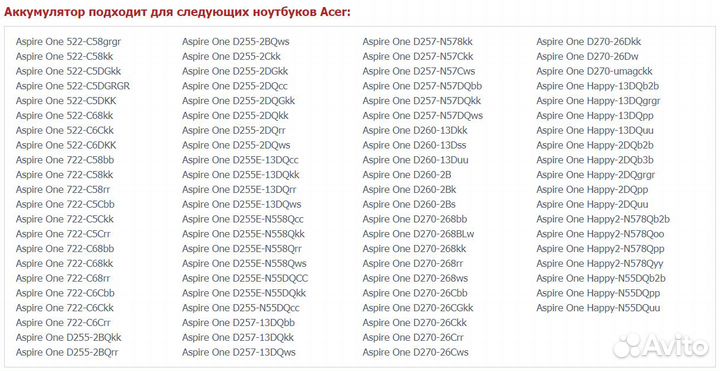720x371 pixels.
Task: Click the model "Aspire One Happy2-N578Qyy"
Action: (600, 264)
